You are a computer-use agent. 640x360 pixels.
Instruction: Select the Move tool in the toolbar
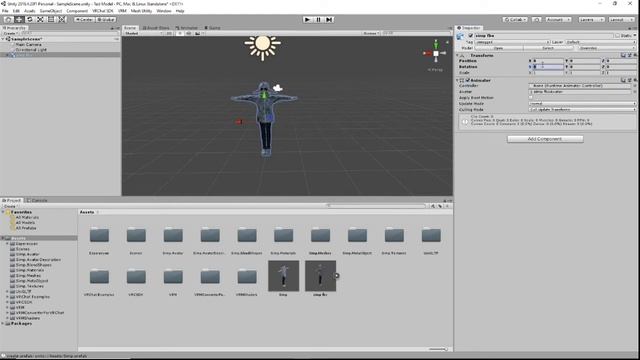click(x=19, y=20)
